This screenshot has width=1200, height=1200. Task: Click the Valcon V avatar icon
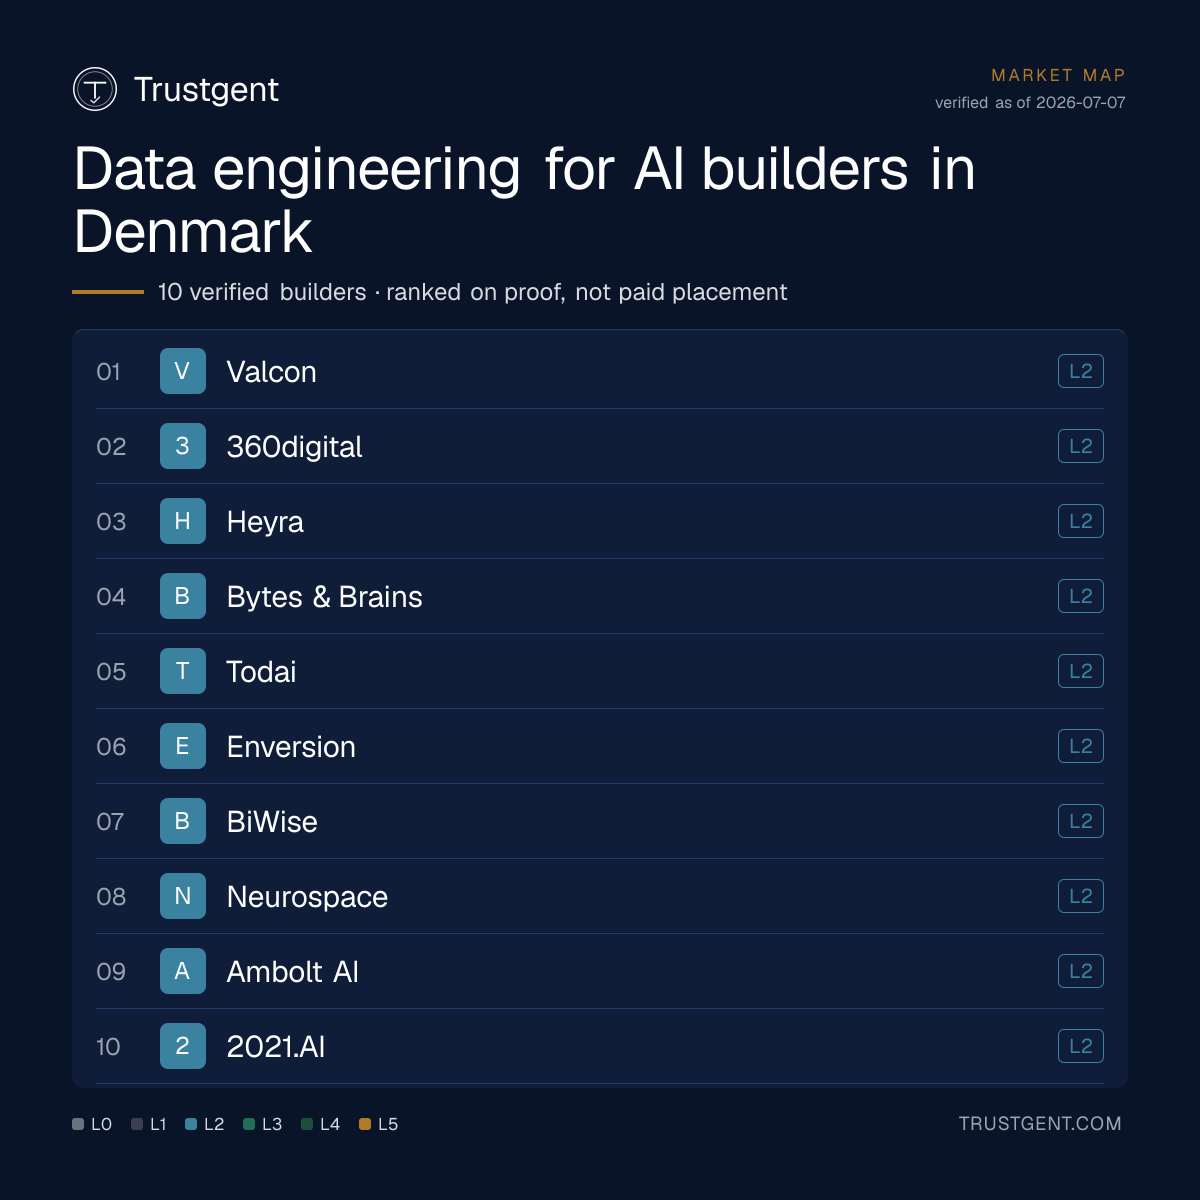[183, 371]
